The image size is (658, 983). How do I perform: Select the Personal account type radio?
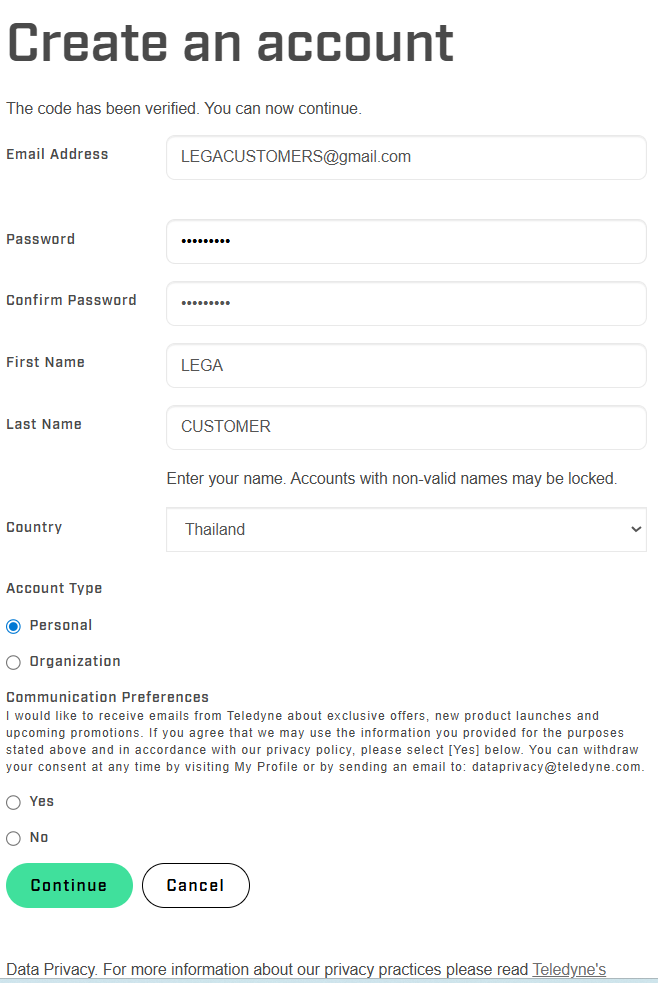click(13, 626)
